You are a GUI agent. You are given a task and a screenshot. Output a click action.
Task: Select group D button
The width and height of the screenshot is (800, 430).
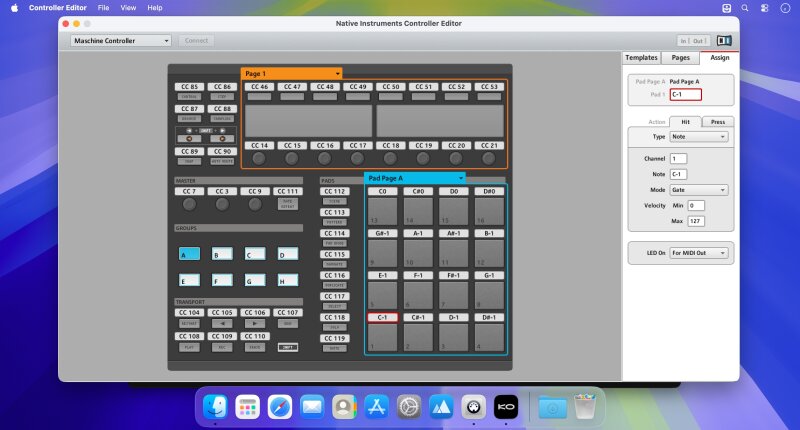(288, 254)
